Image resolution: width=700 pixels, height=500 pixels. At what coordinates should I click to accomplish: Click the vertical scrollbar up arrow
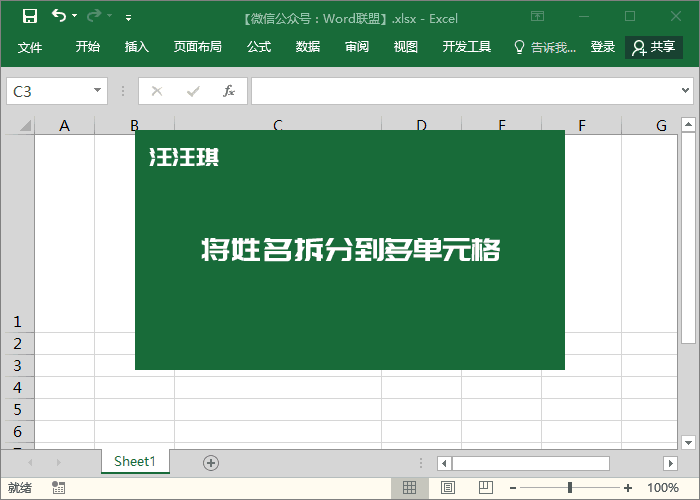(688, 124)
